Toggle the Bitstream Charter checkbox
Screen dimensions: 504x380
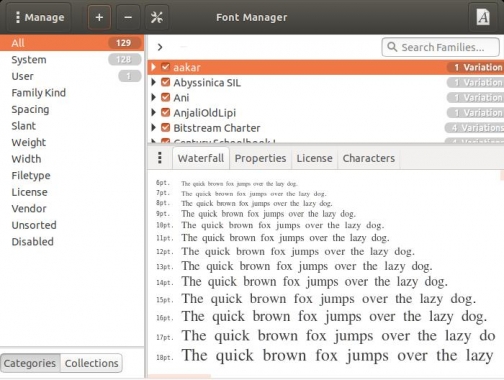pyautogui.click(x=165, y=127)
